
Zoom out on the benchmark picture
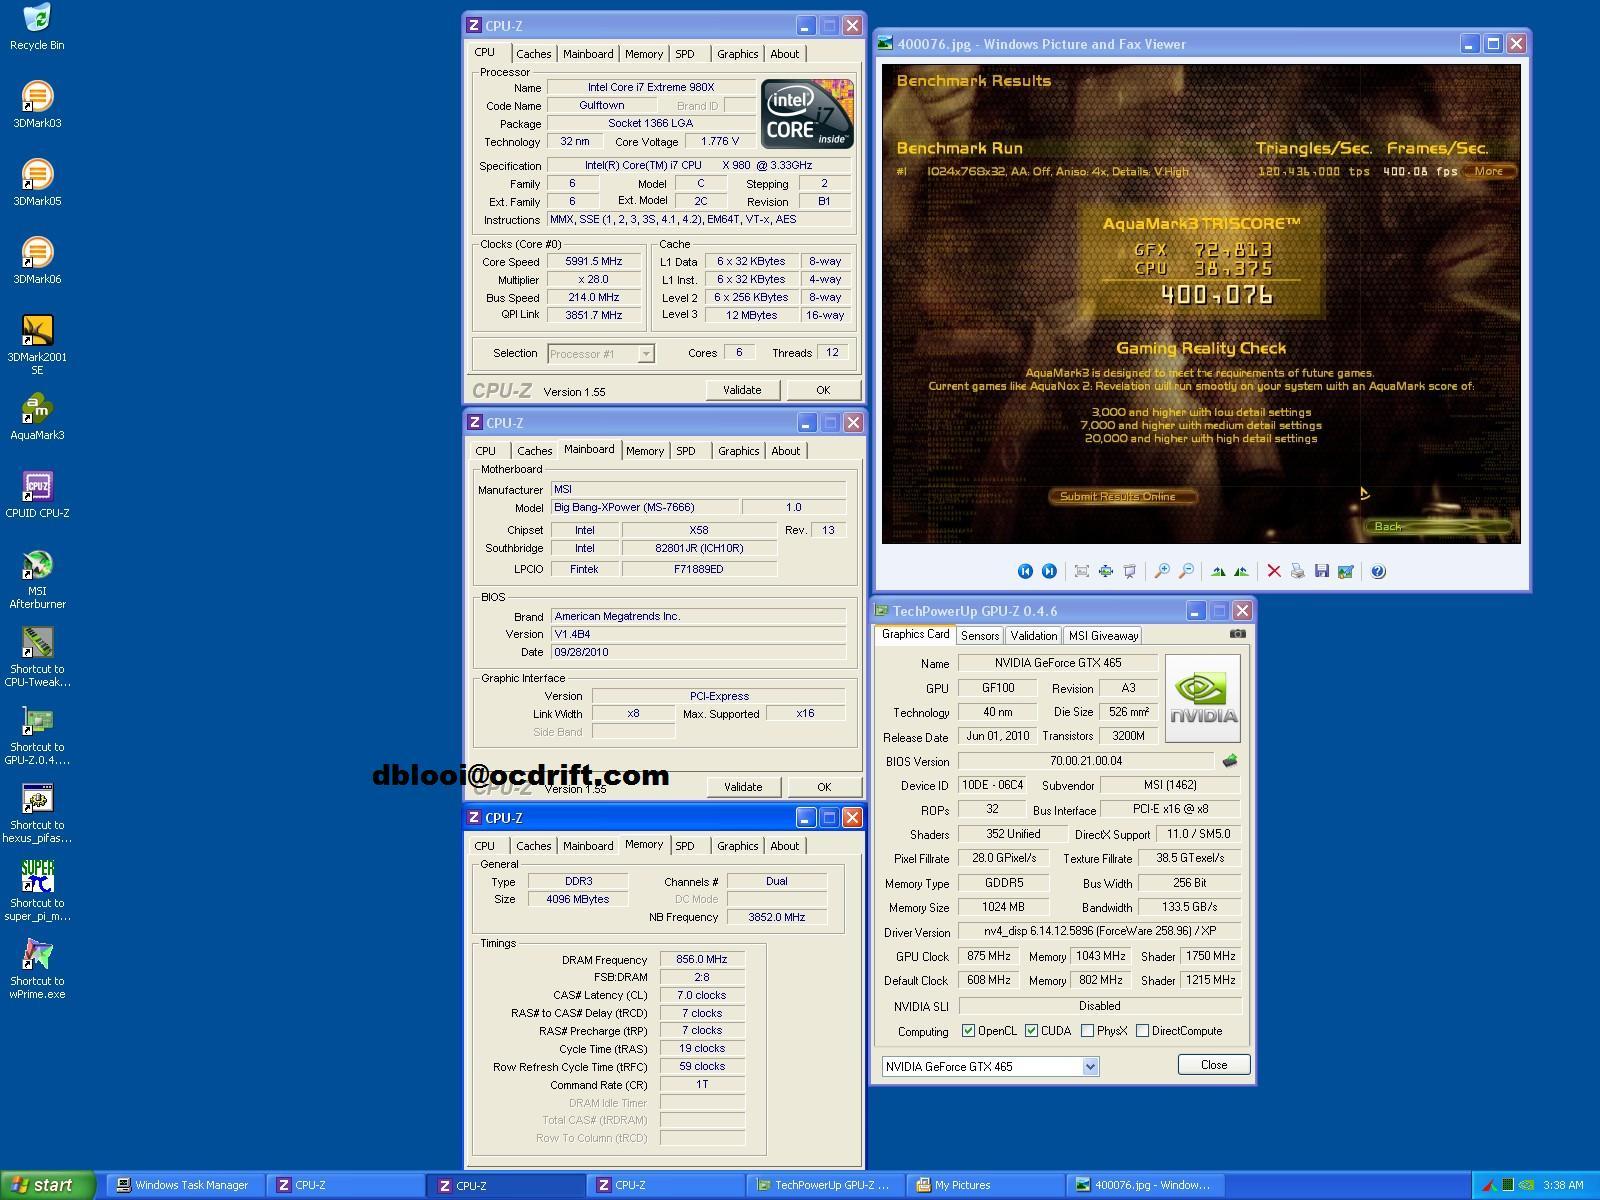pyautogui.click(x=1186, y=571)
